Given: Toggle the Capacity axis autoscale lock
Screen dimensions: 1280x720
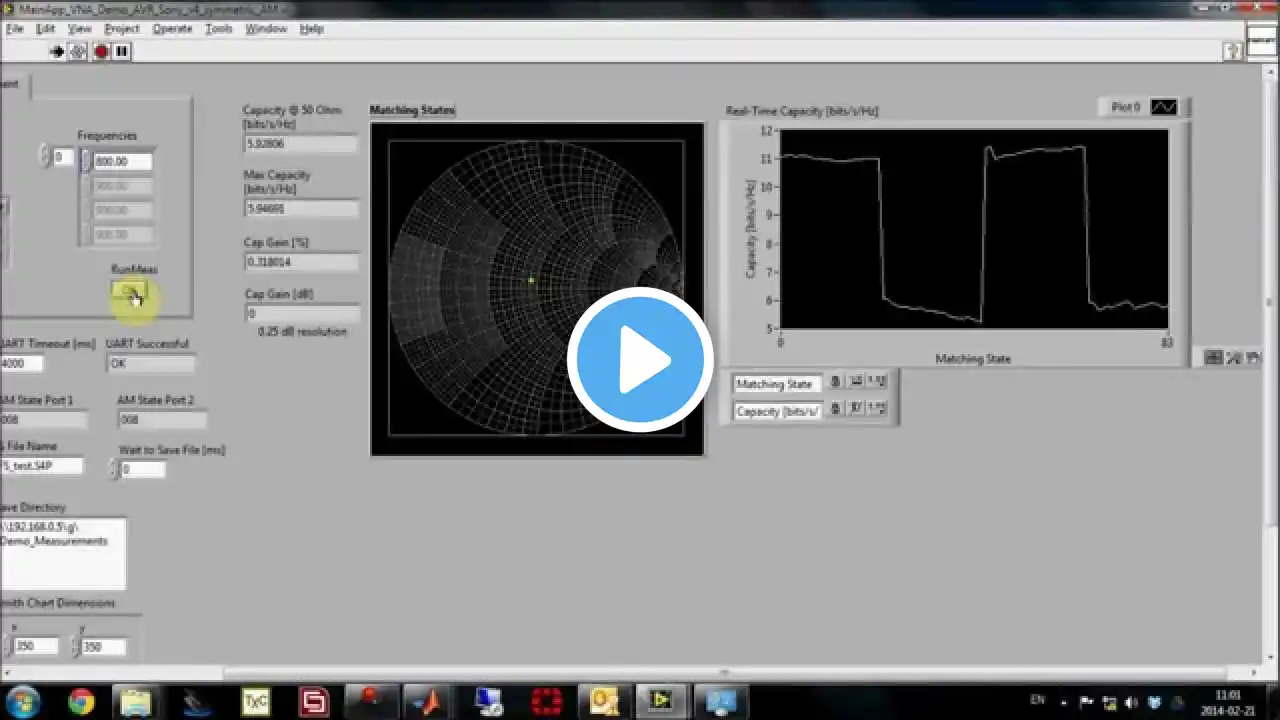Looking at the screenshot, I should click(836, 409).
